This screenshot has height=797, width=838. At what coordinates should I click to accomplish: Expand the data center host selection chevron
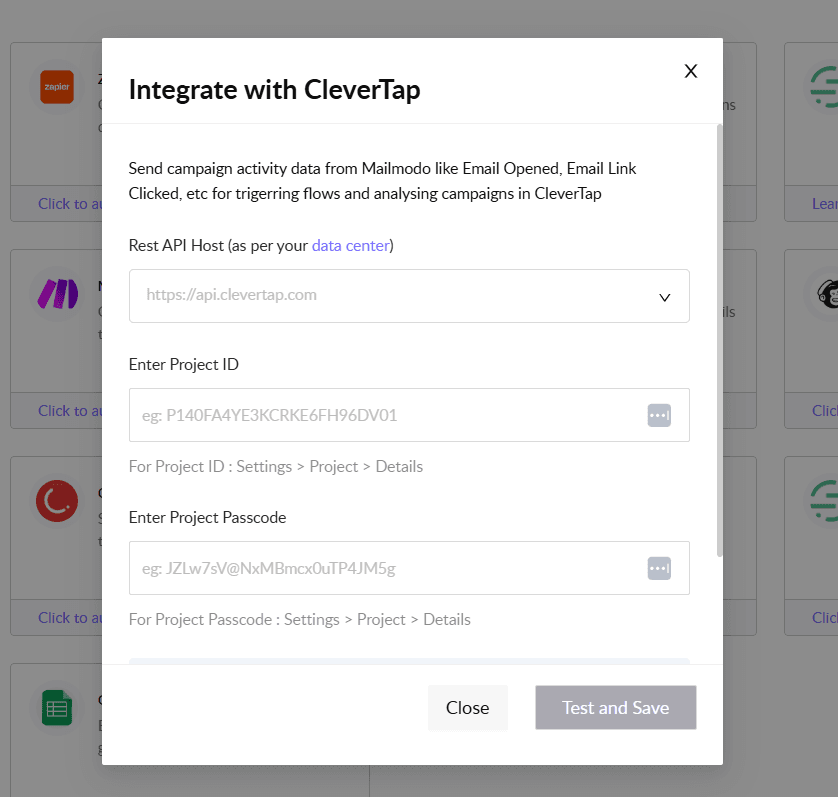pos(664,296)
